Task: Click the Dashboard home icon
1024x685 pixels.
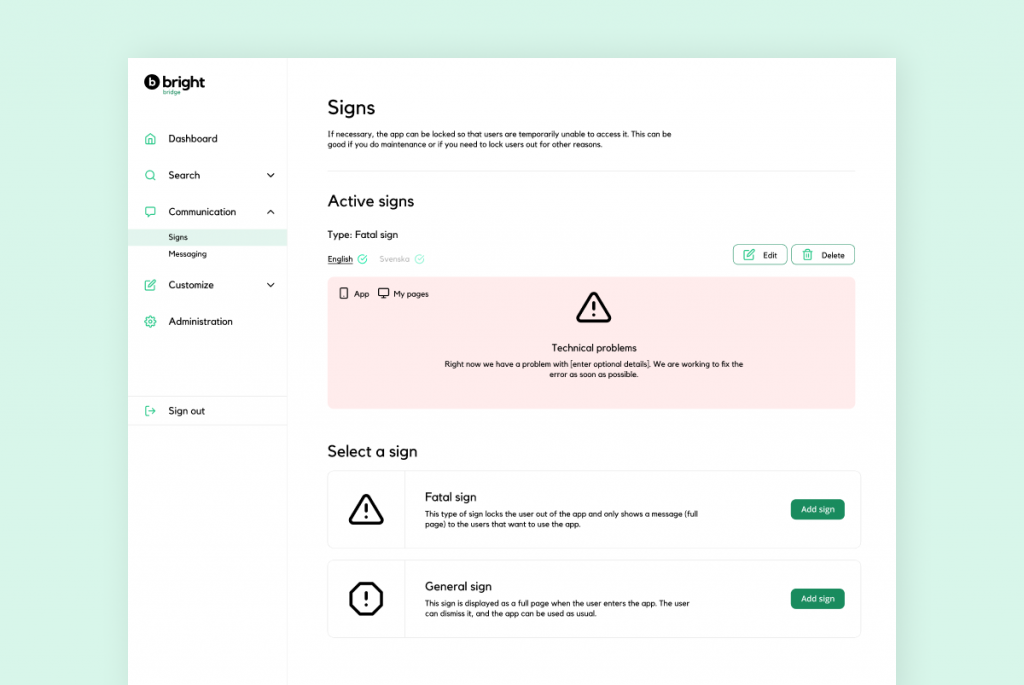Action: [150, 139]
